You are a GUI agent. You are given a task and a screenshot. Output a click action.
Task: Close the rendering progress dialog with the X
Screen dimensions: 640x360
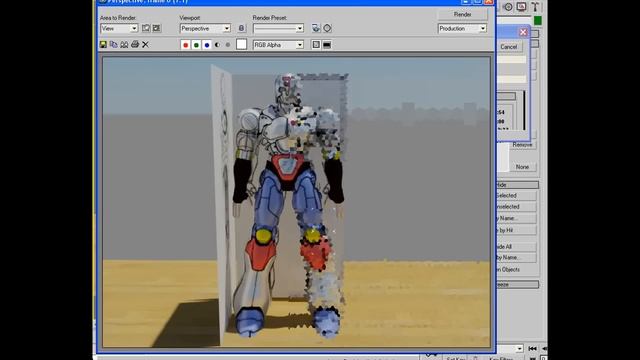pyautogui.click(x=523, y=32)
